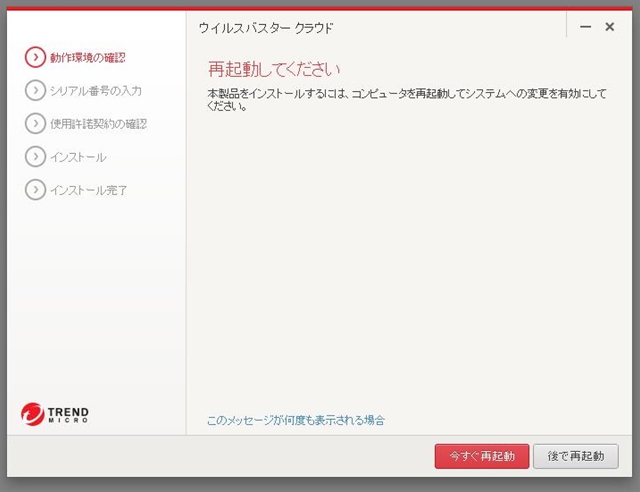The width and height of the screenshot is (640, 492).
Task: Select the 使用許諾契約の確認 step label
Action: 98,124
